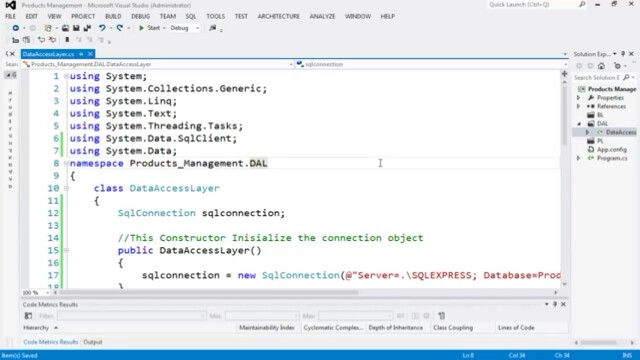Click the Open File toolbar icon

(65, 28)
